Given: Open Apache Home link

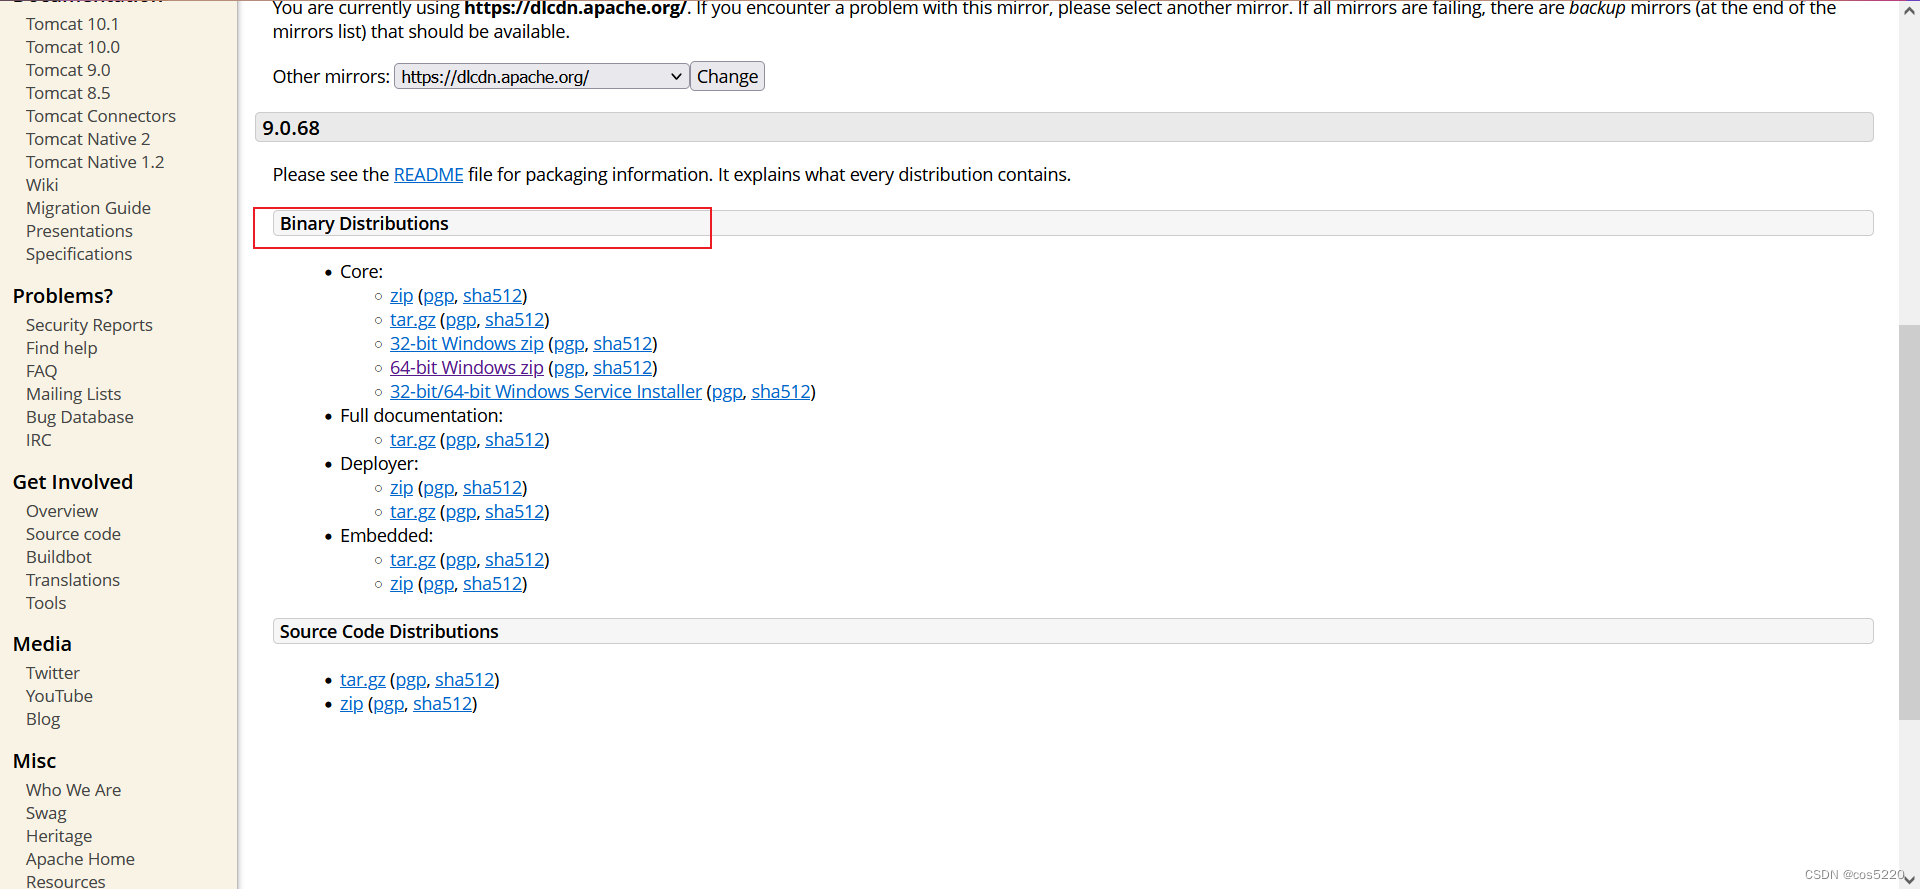Looking at the screenshot, I should [80, 859].
